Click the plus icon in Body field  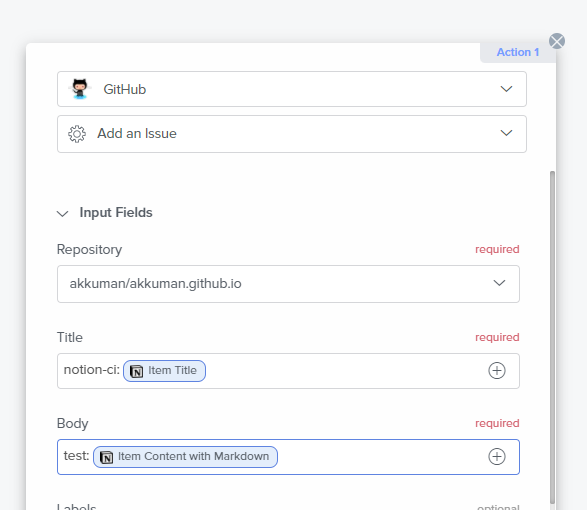(x=496, y=456)
